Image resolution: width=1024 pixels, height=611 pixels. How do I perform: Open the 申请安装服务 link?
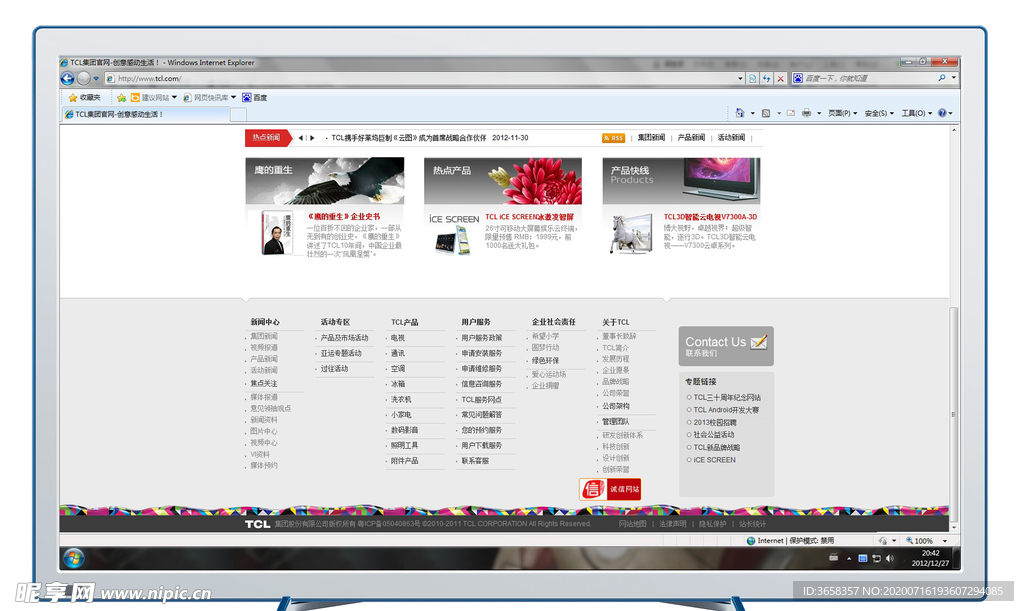tap(482, 353)
